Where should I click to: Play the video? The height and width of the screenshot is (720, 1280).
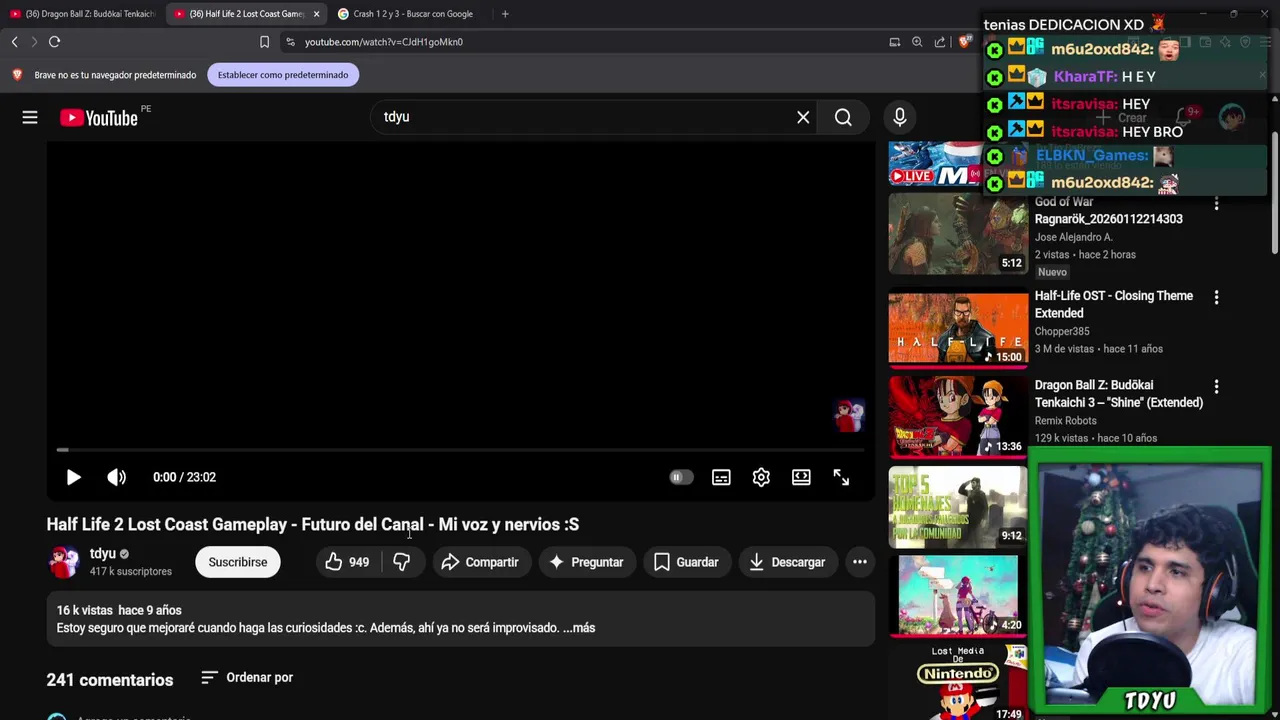click(x=73, y=478)
